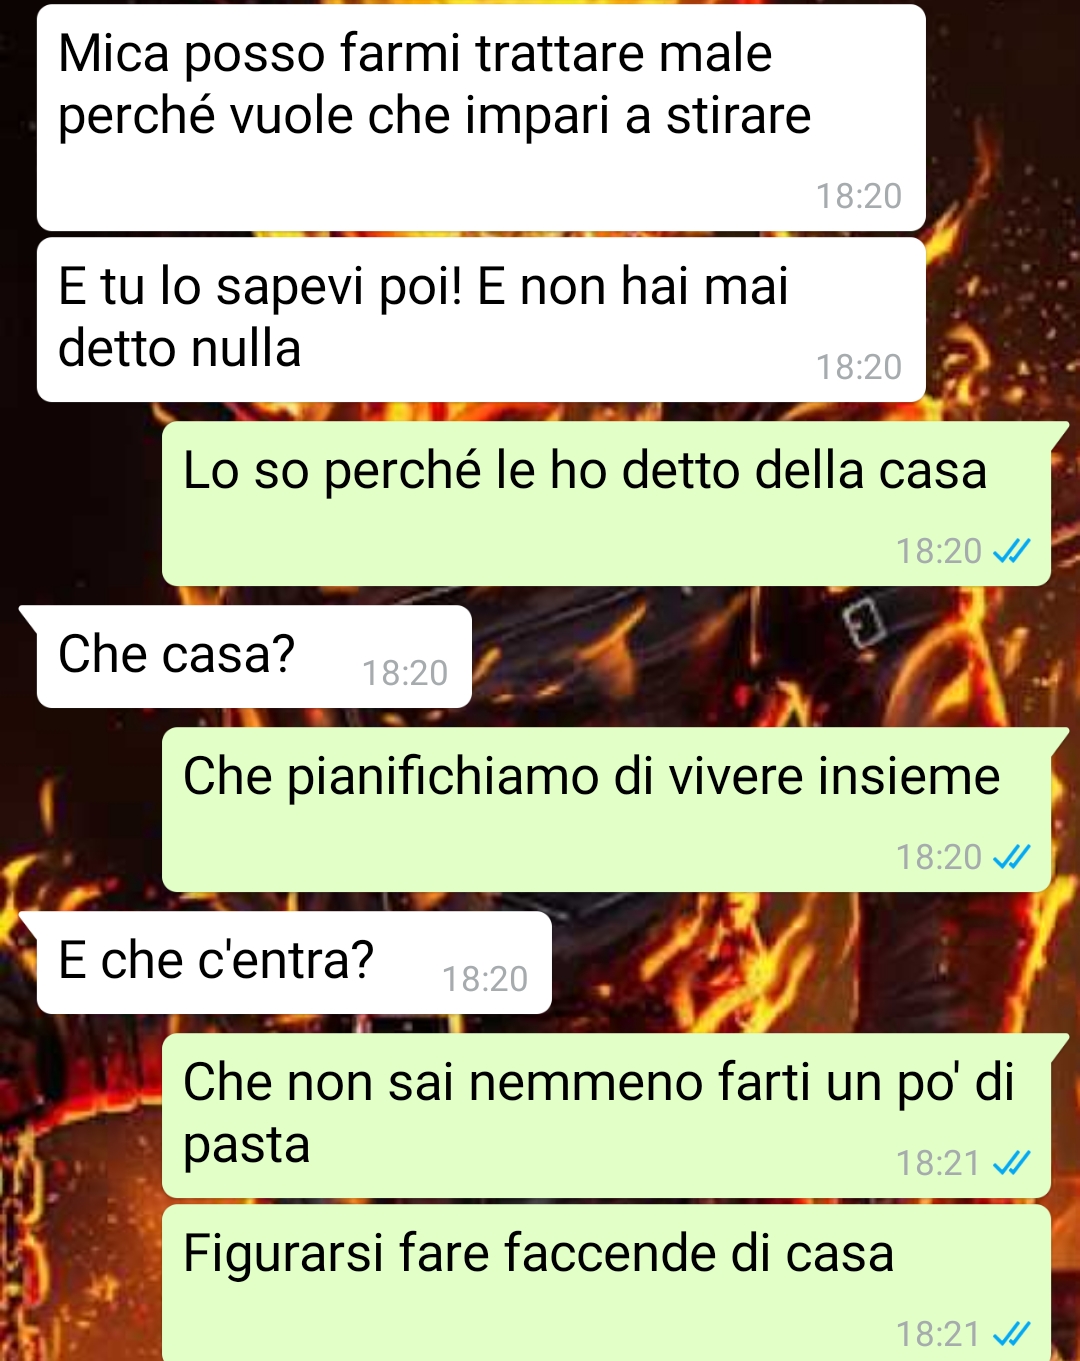Tap the 18:20 timestamp on "detto nulla" message
Image resolution: width=1080 pixels, height=1361 pixels.
859,367
